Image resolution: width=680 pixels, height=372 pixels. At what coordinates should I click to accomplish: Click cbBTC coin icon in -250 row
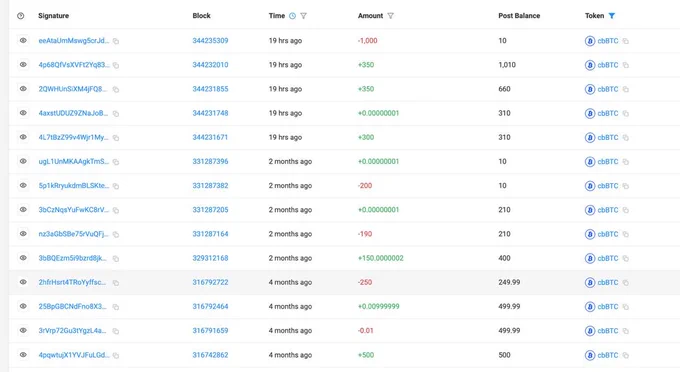(x=589, y=283)
